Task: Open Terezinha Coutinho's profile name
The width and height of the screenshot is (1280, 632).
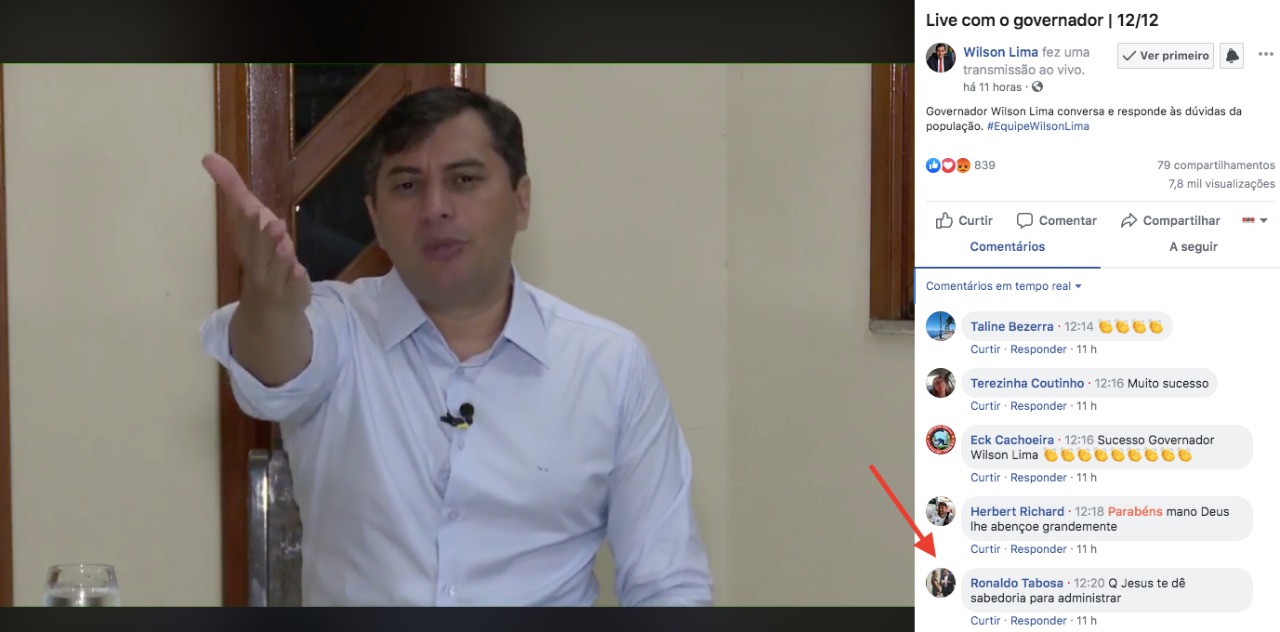Action: click(x=1027, y=384)
